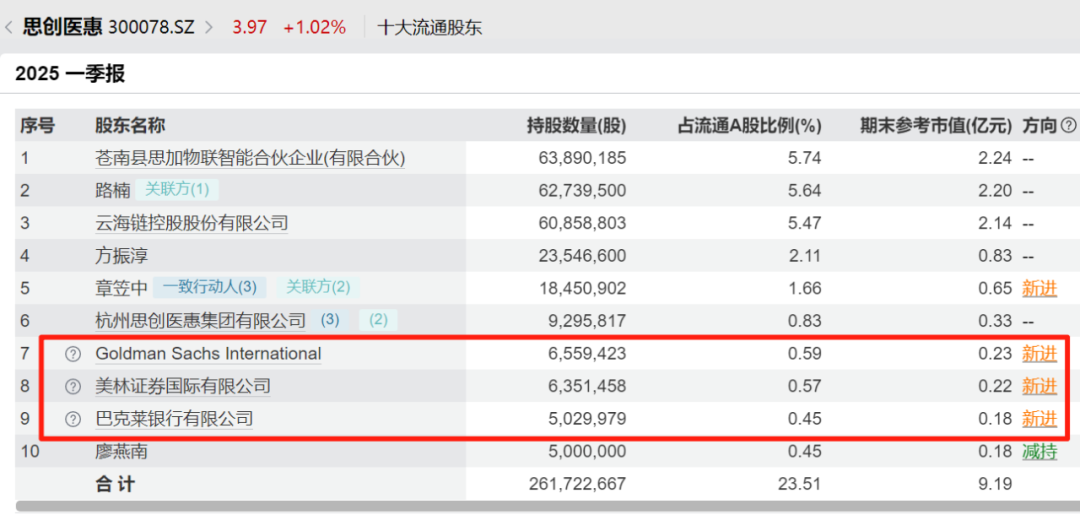Click the 十大流通股东 title
Viewport: 1080px width, 515px height.
tap(430, 28)
